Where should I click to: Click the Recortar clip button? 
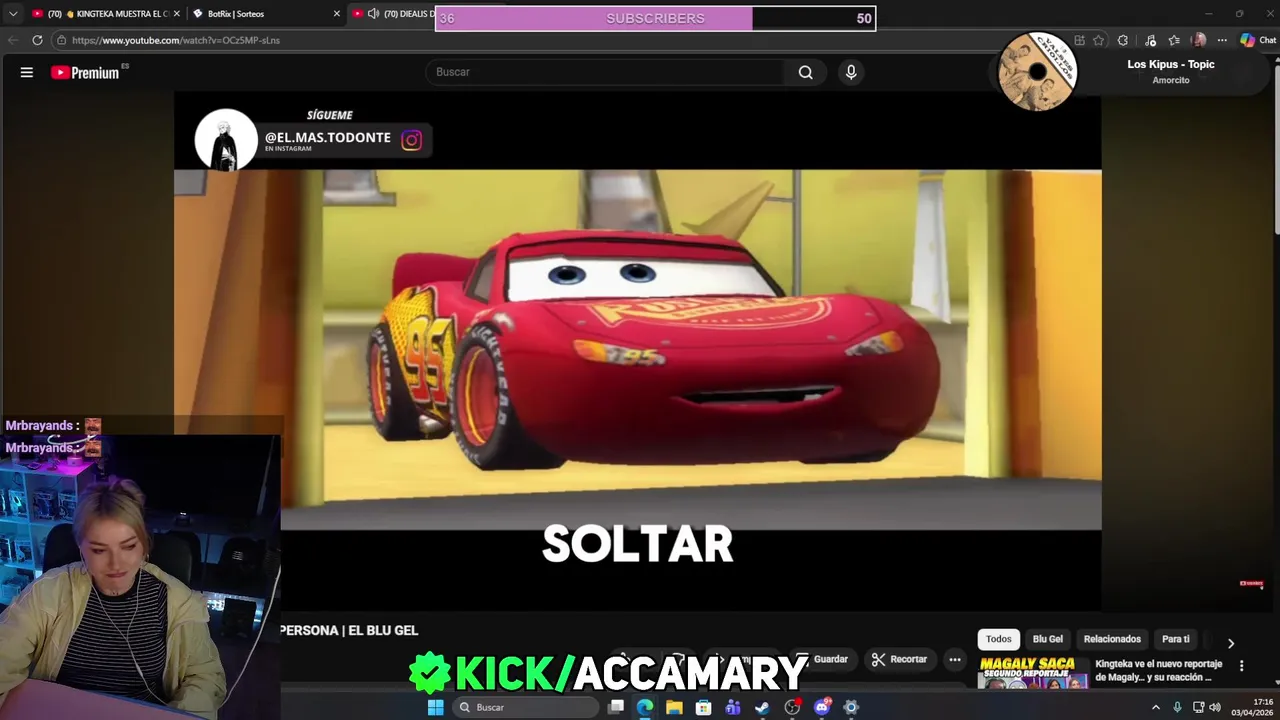(x=899, y=659)
